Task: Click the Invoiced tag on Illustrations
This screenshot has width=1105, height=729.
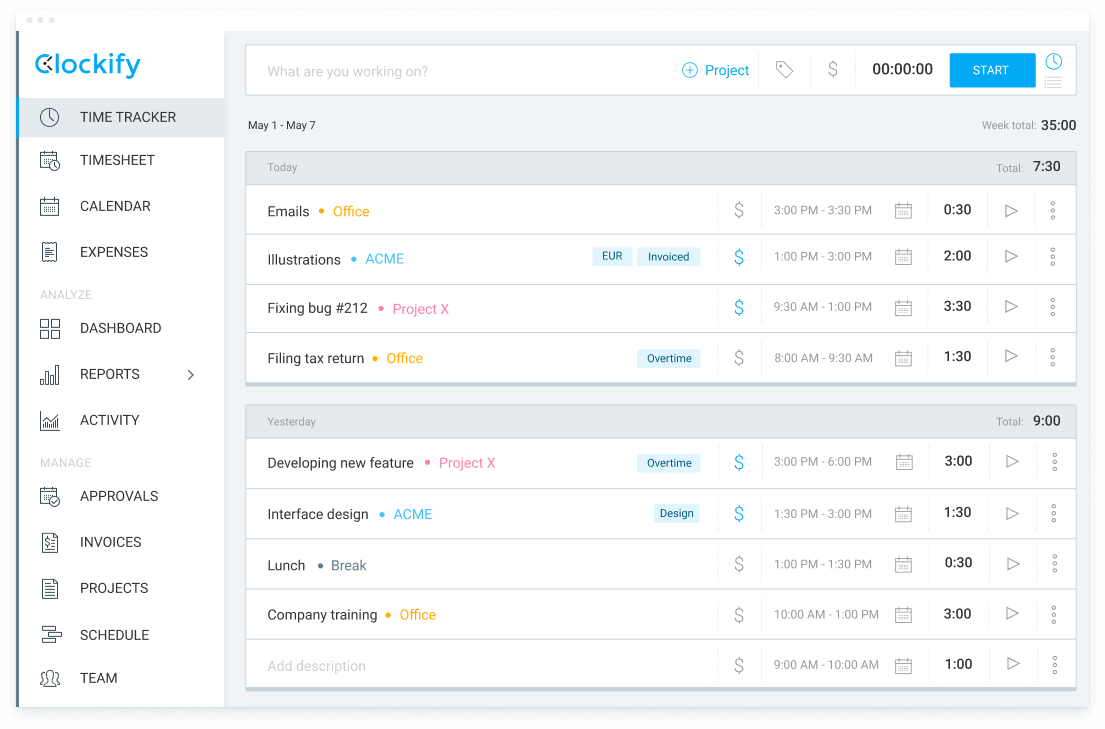Action: [669, 257]
